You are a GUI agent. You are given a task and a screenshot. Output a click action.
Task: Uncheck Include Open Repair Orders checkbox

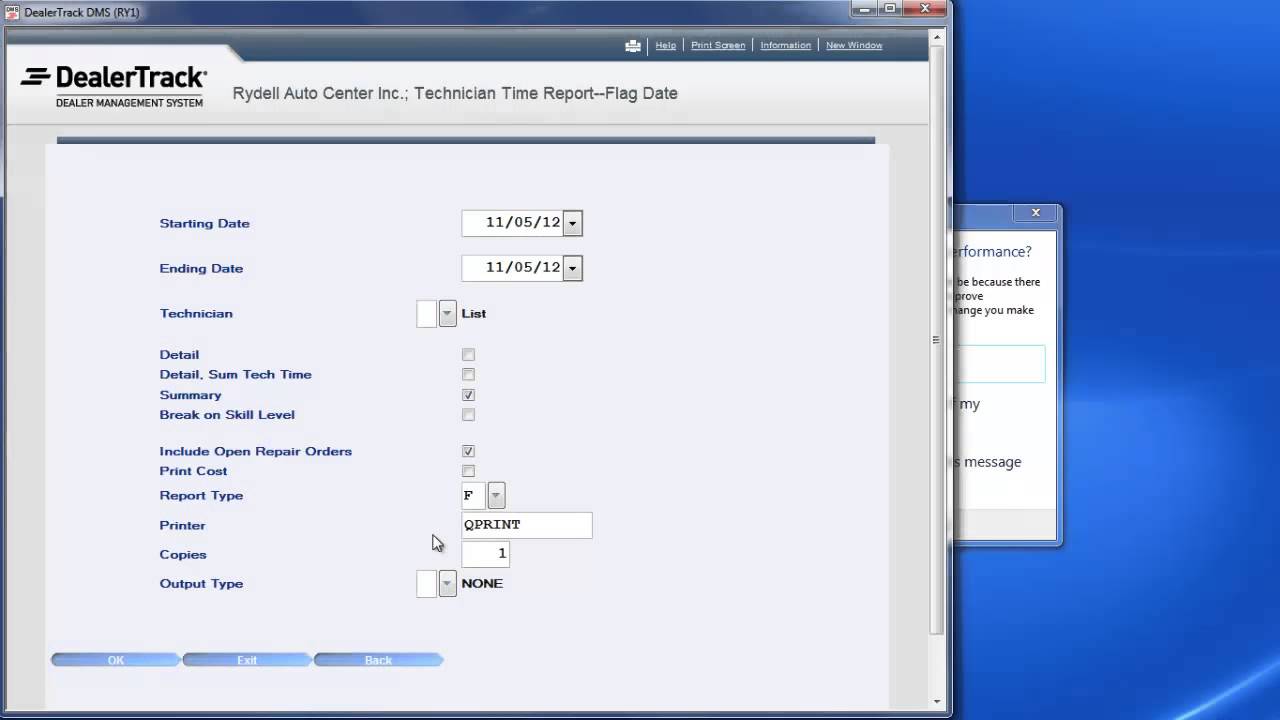pyautogui.click(x=468, y=452)
